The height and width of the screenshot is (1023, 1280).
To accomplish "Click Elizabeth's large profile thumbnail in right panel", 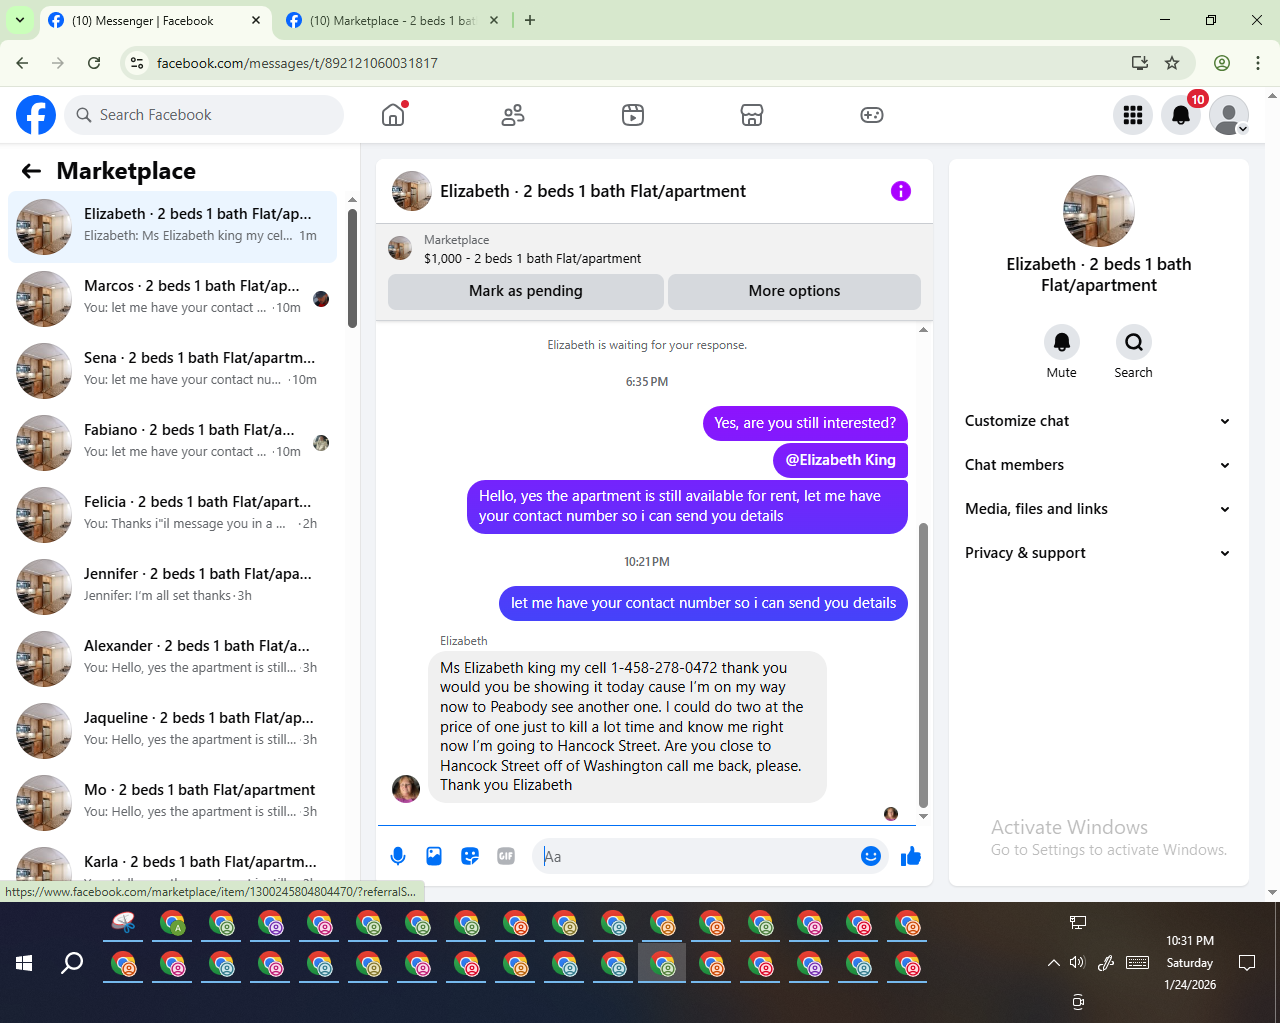I will [x=1099, y=211].
